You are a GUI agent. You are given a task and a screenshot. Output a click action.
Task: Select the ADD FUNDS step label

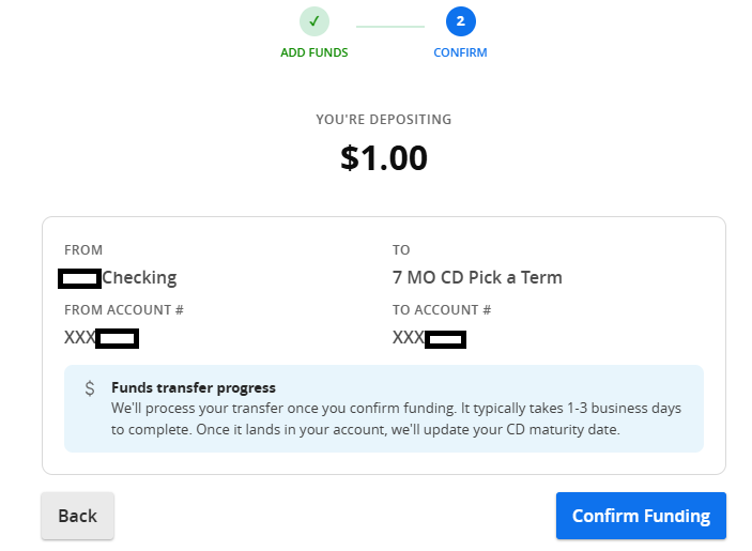tap(314, 52)
